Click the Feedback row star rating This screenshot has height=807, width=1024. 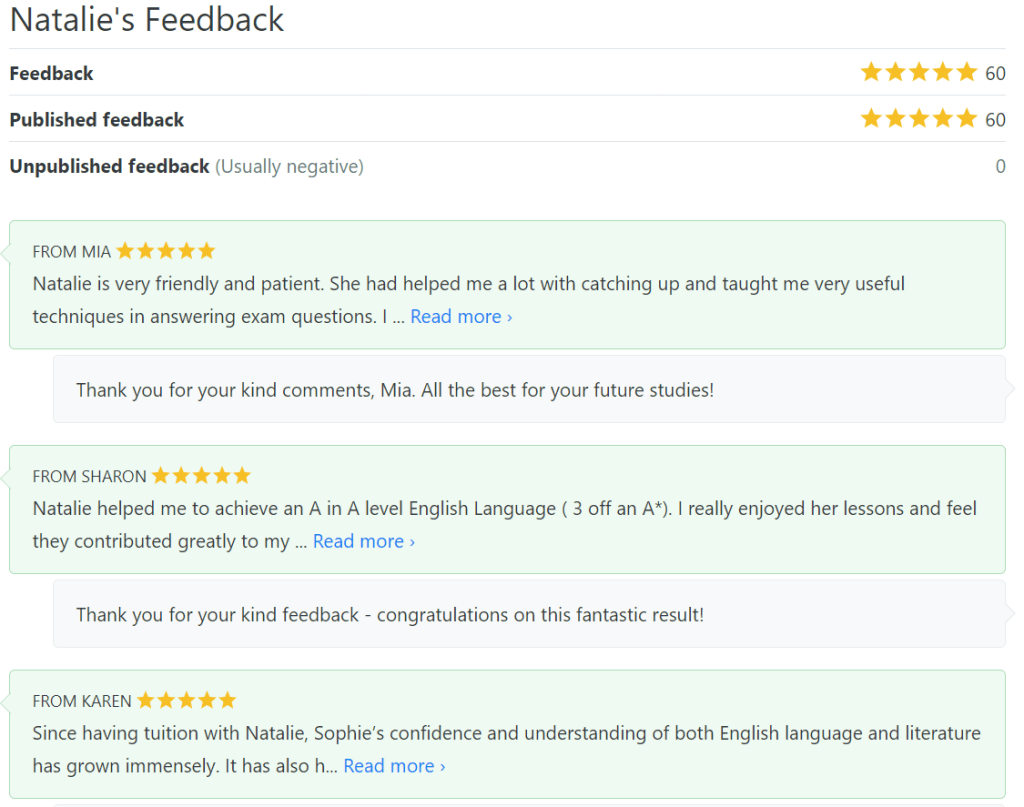tap(918, 73)
